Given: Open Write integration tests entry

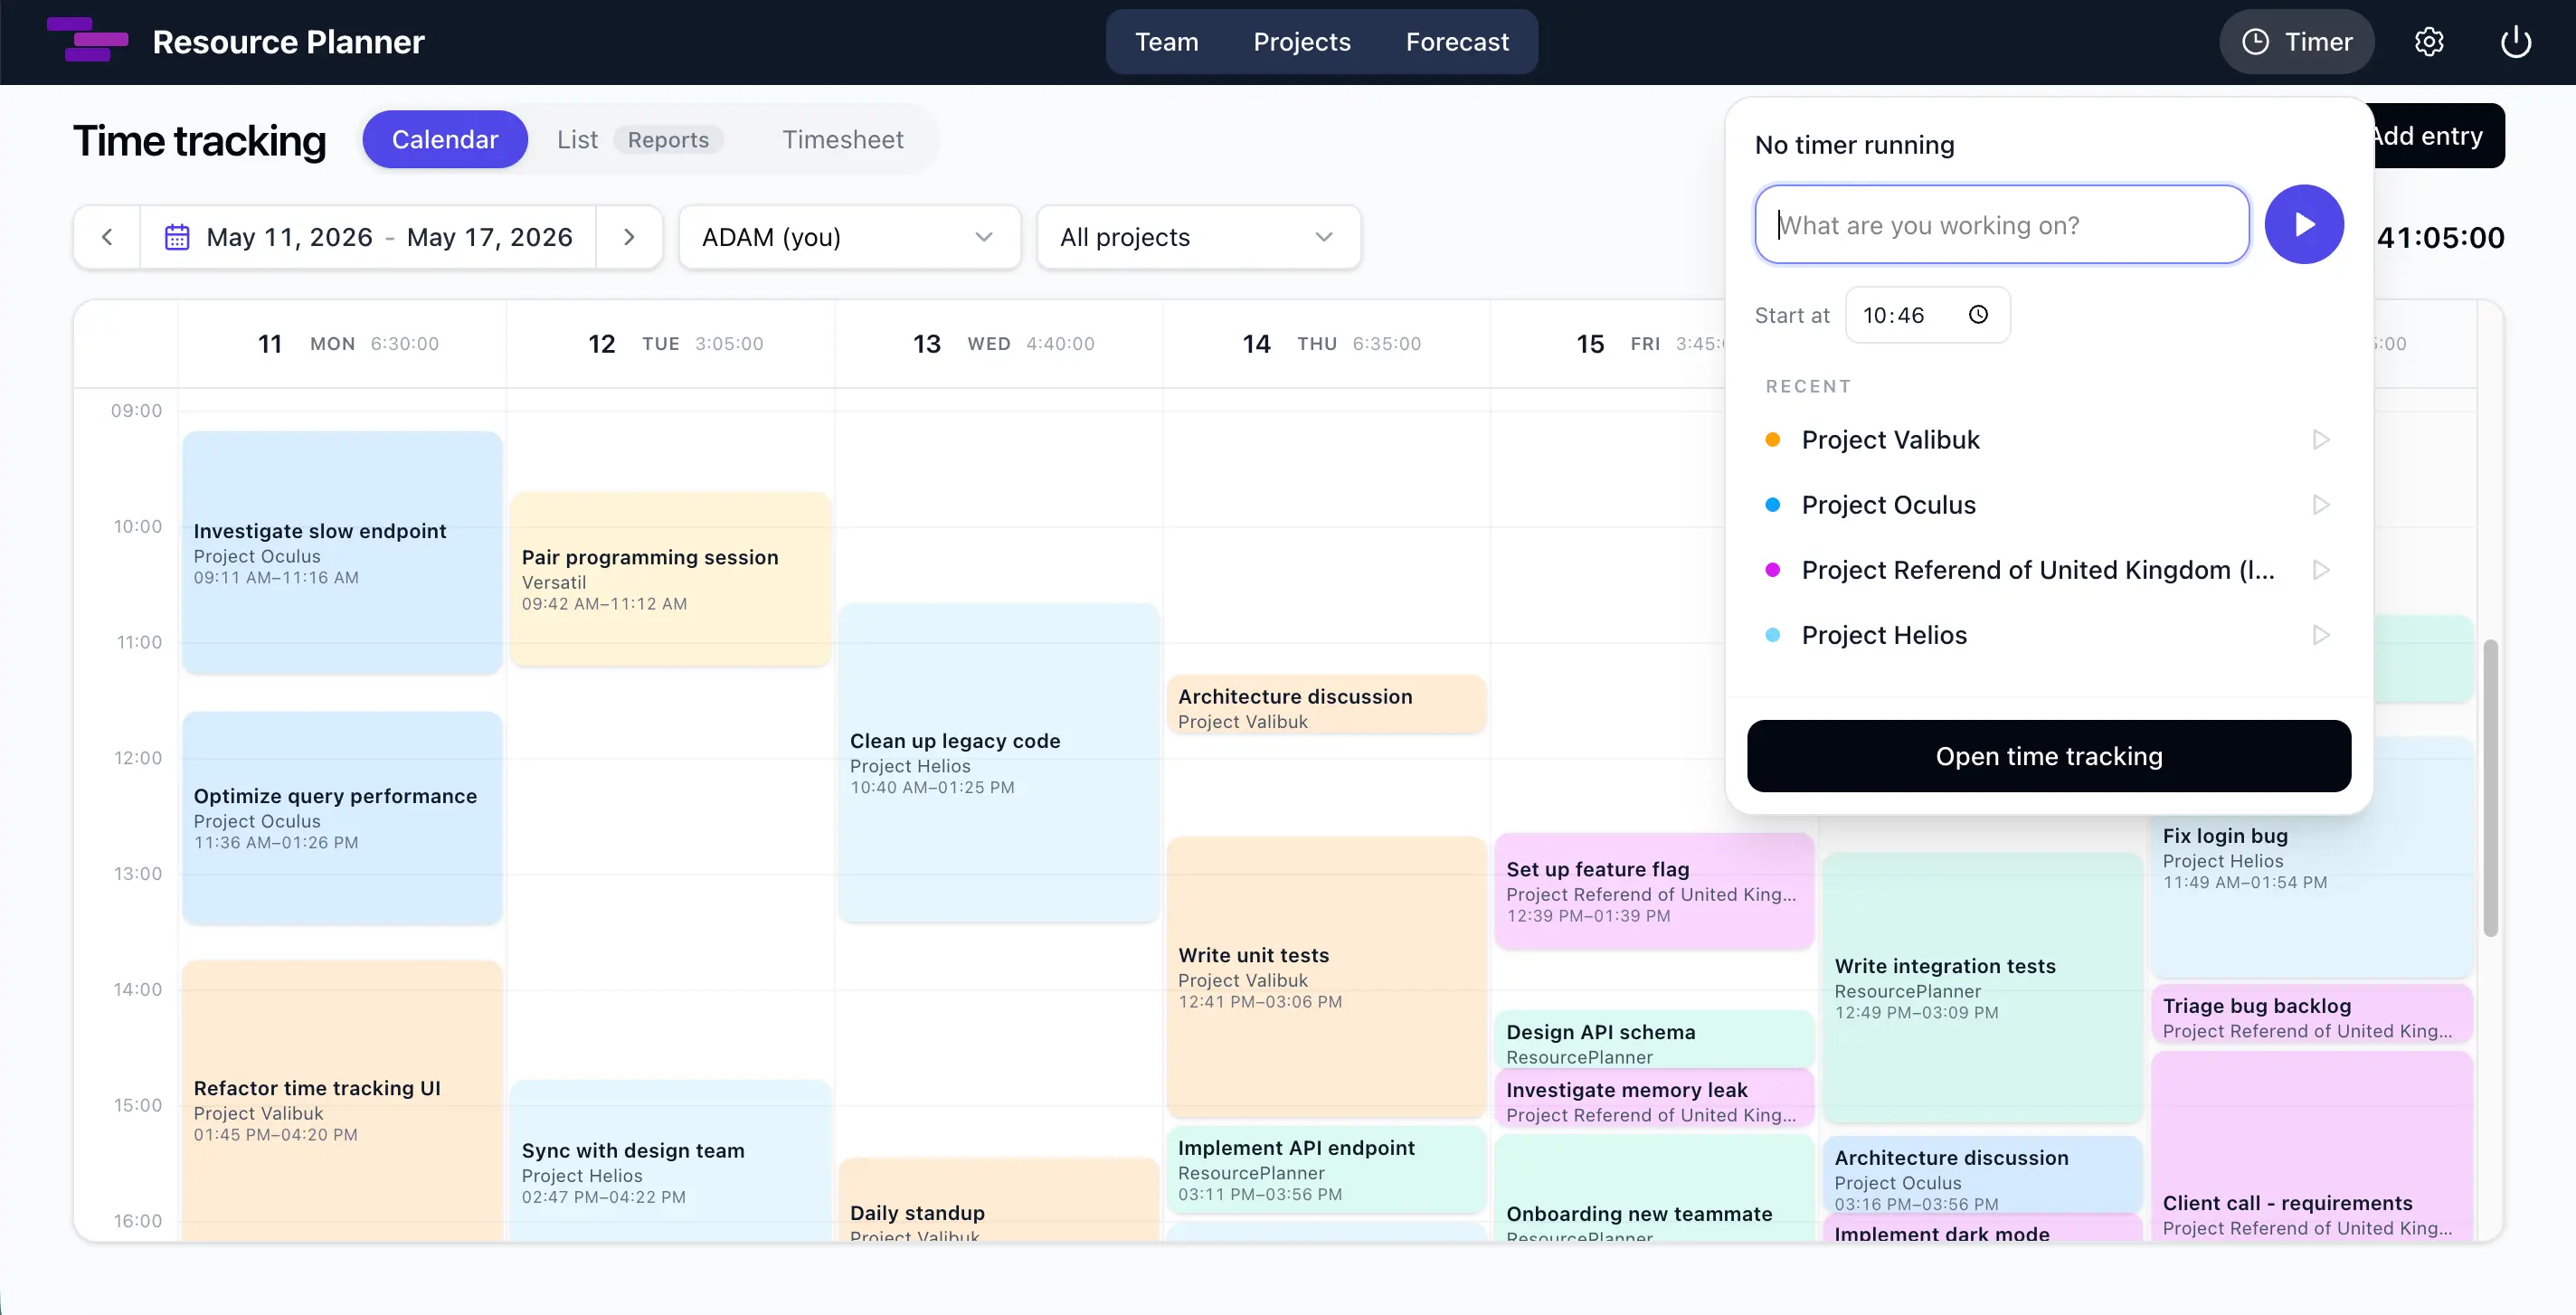Looking at the screenshot, I should [x=1982, y=987].
